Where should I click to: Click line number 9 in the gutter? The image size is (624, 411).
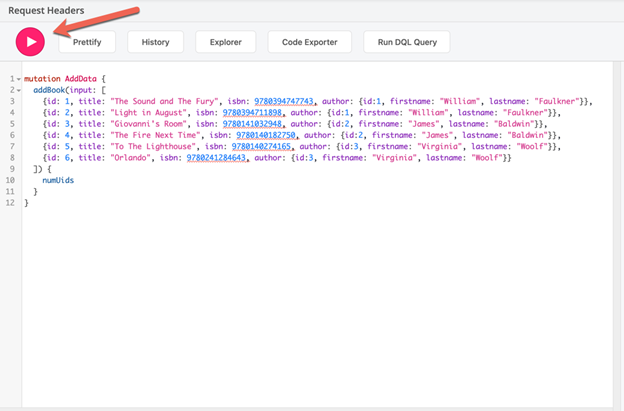point(12,169)
